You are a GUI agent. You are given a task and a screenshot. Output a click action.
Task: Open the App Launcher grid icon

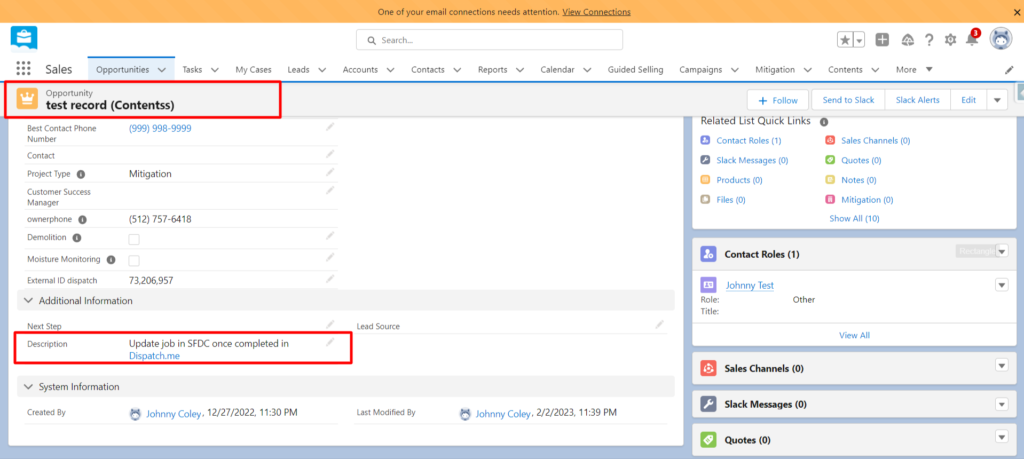23,70
